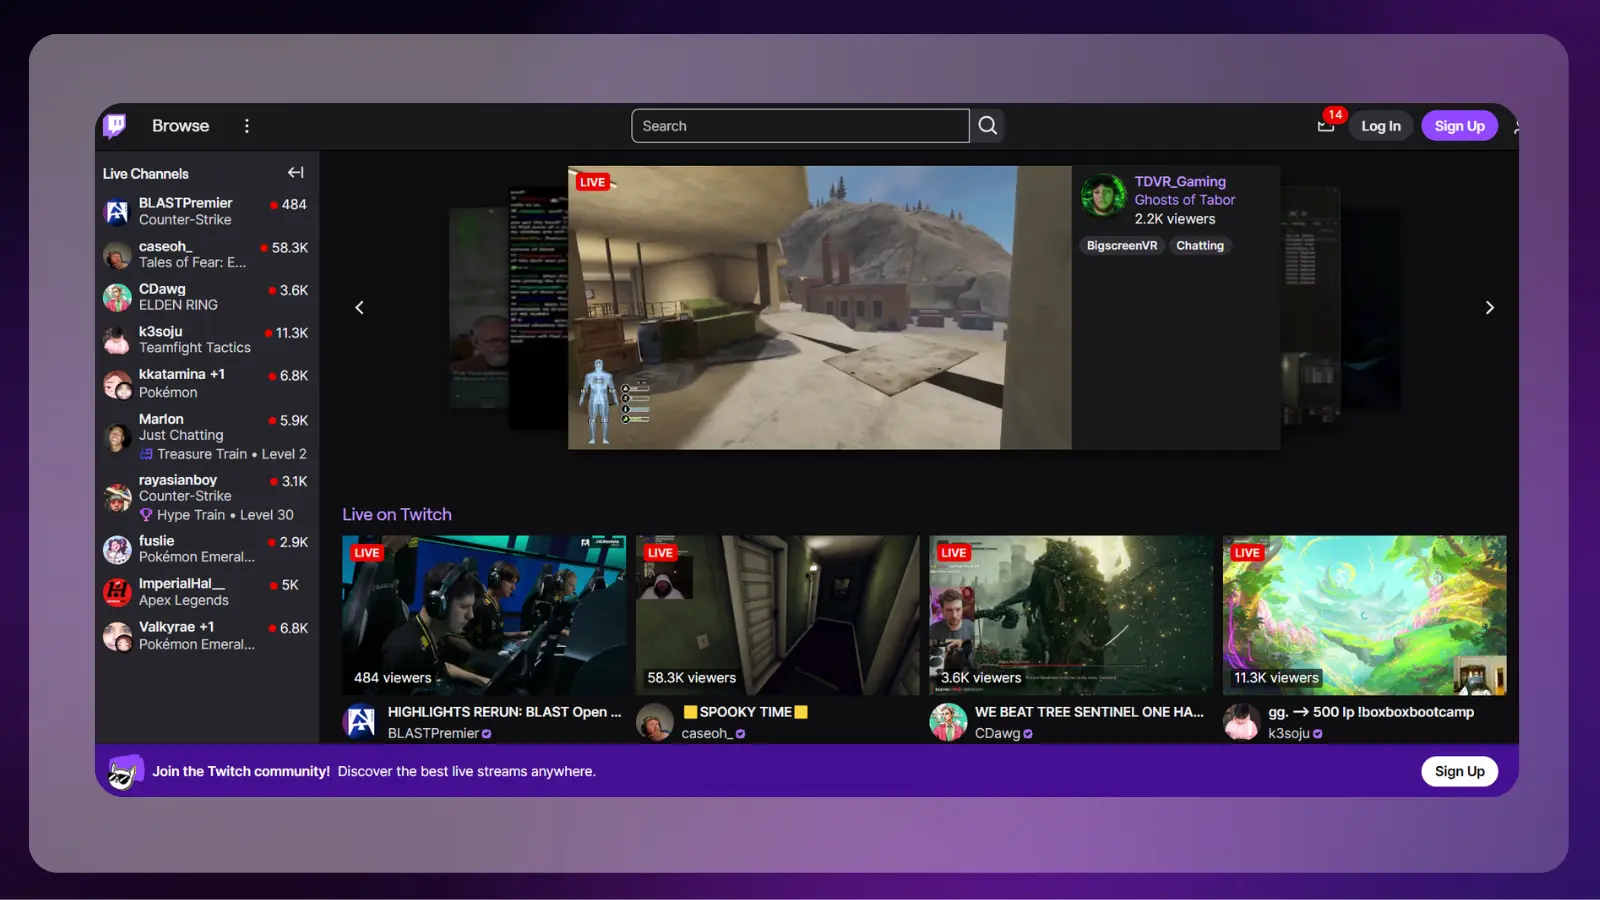Click Sign Up in bottom banner
The width and height of the screenshot is (1600, 900).
click(1459, 771)
